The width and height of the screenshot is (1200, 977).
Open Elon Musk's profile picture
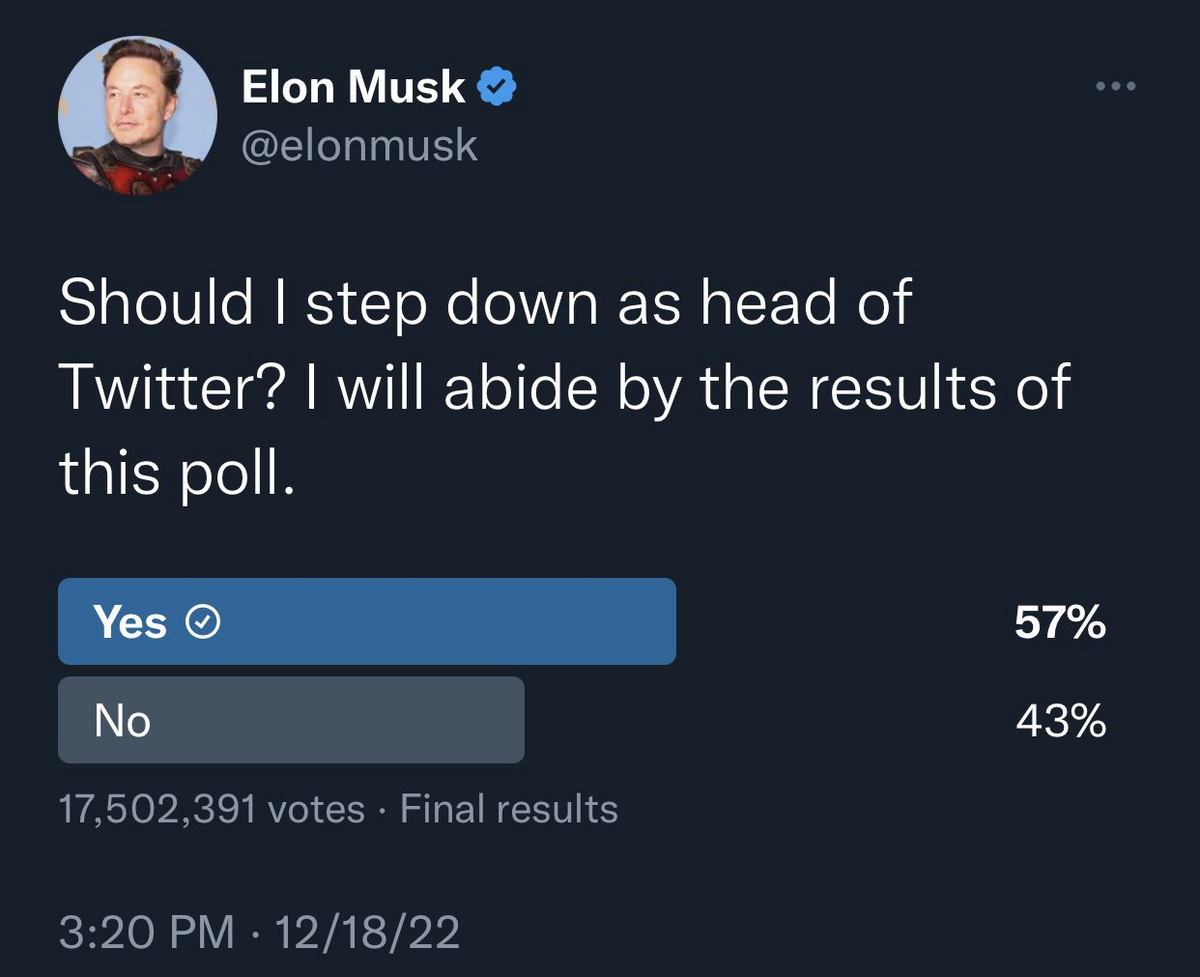pos(137,116)
